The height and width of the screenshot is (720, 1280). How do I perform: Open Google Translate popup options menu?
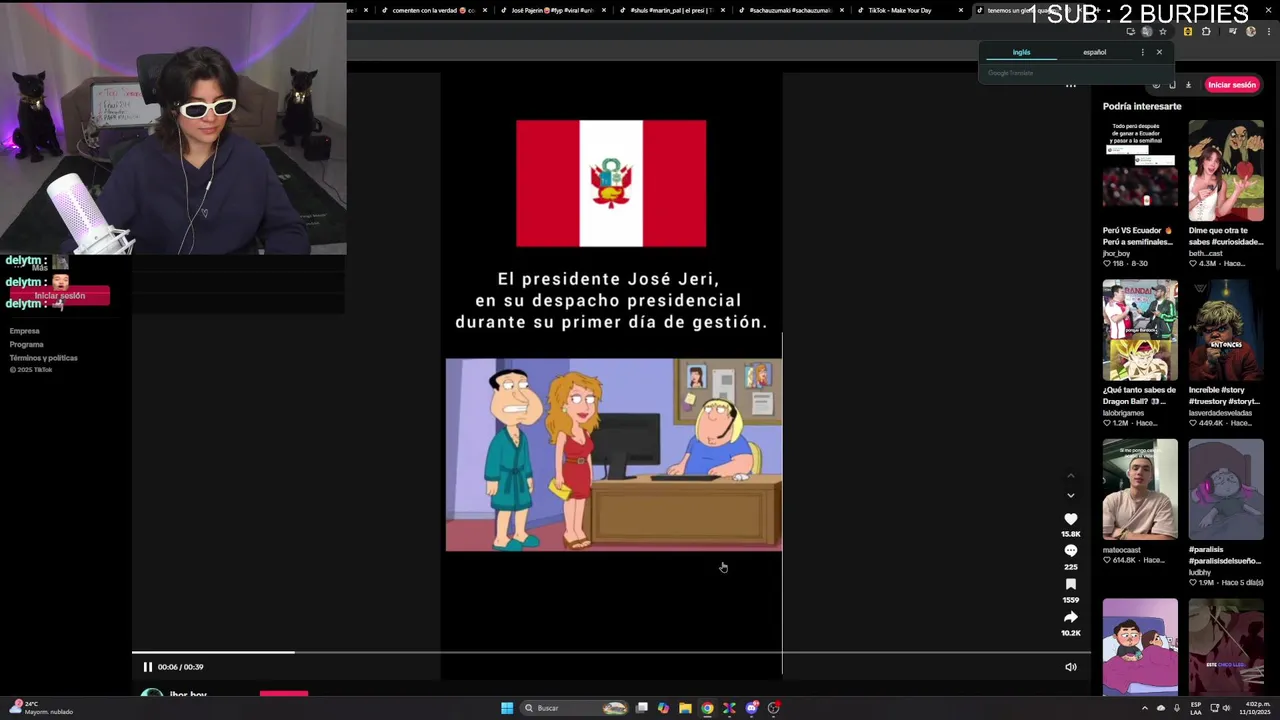1142,52
